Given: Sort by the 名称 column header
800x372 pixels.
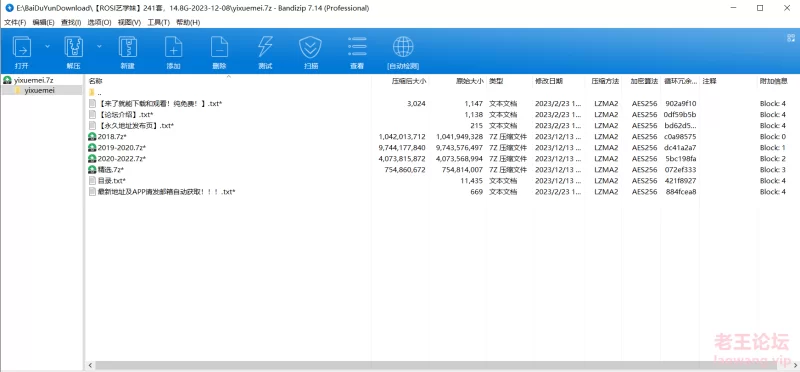Looking at the screenshot, I should click(95, 81).
